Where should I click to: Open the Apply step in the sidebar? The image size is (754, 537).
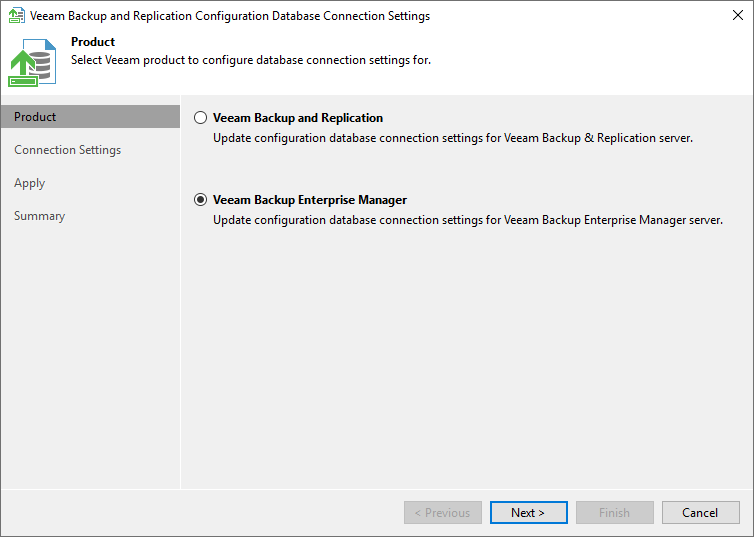pos(30,183)
